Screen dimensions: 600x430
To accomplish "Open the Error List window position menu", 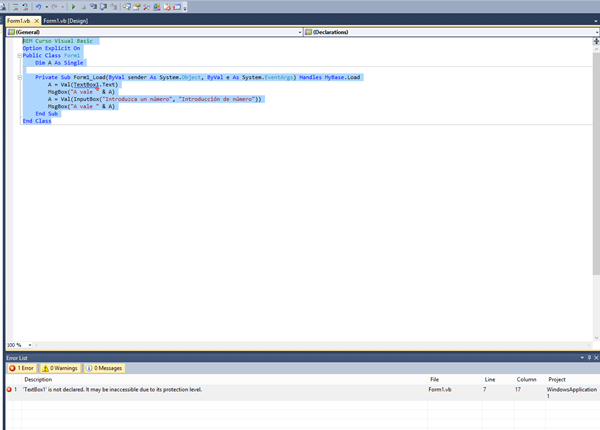I will 582,358.
